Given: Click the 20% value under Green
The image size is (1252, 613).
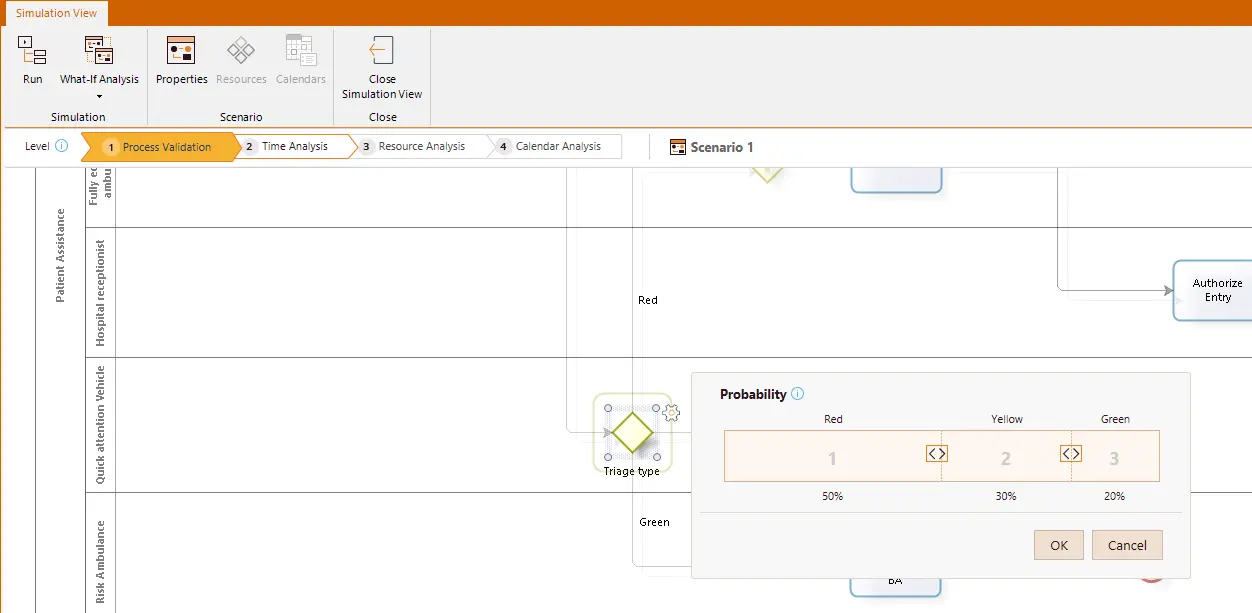Looking at the screenshot, I should [x=1114, y=496].
